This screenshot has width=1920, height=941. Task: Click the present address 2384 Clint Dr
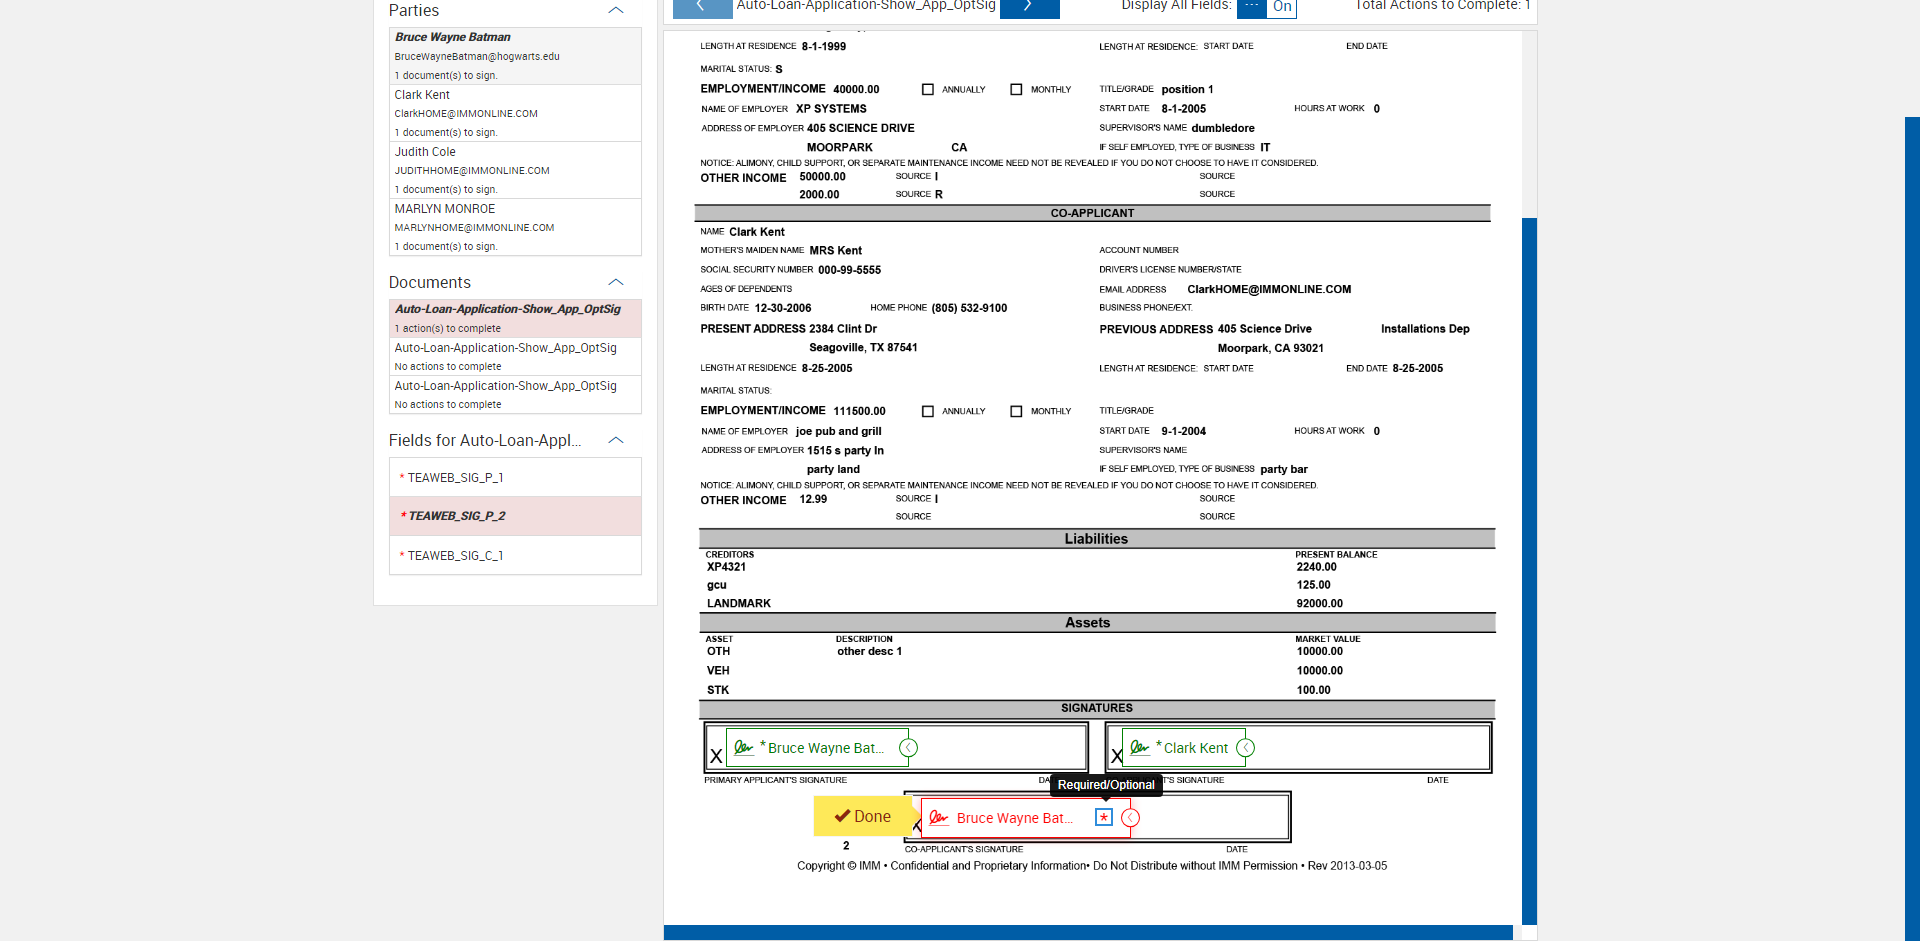(843, 329)
